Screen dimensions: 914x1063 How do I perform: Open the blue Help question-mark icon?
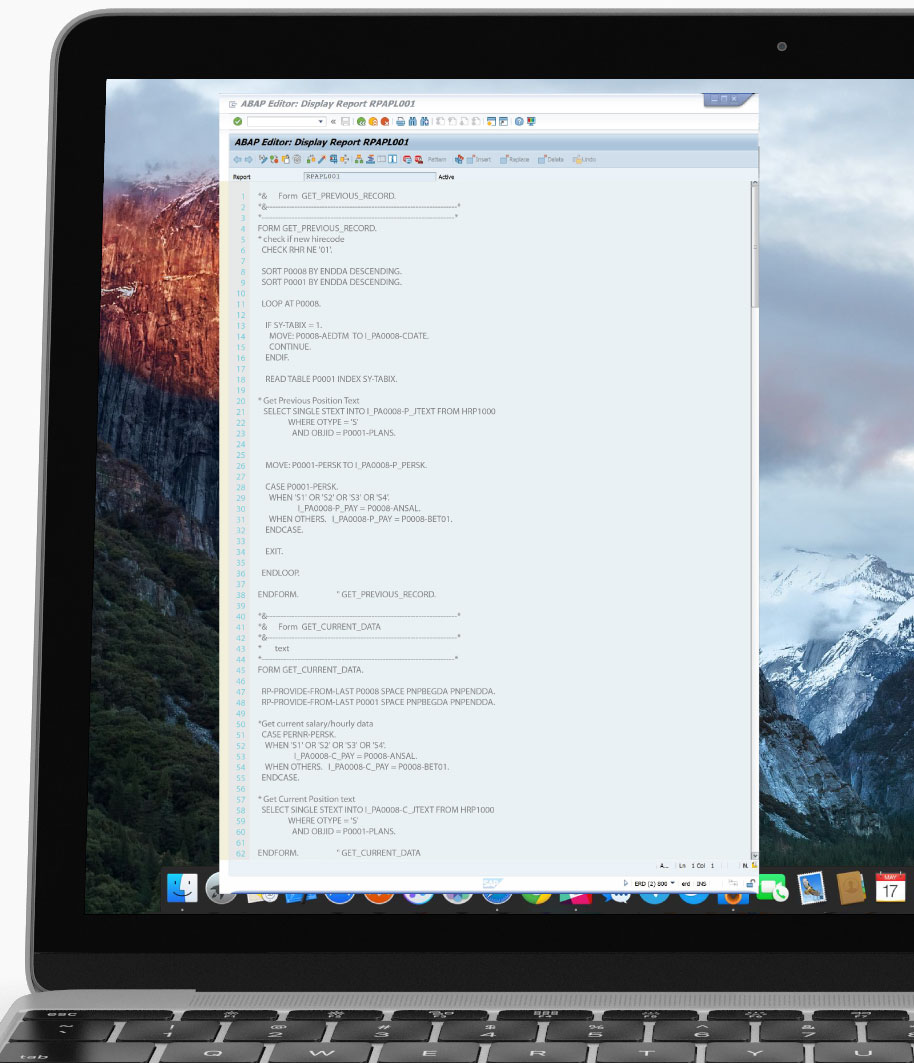pos(519,121)
